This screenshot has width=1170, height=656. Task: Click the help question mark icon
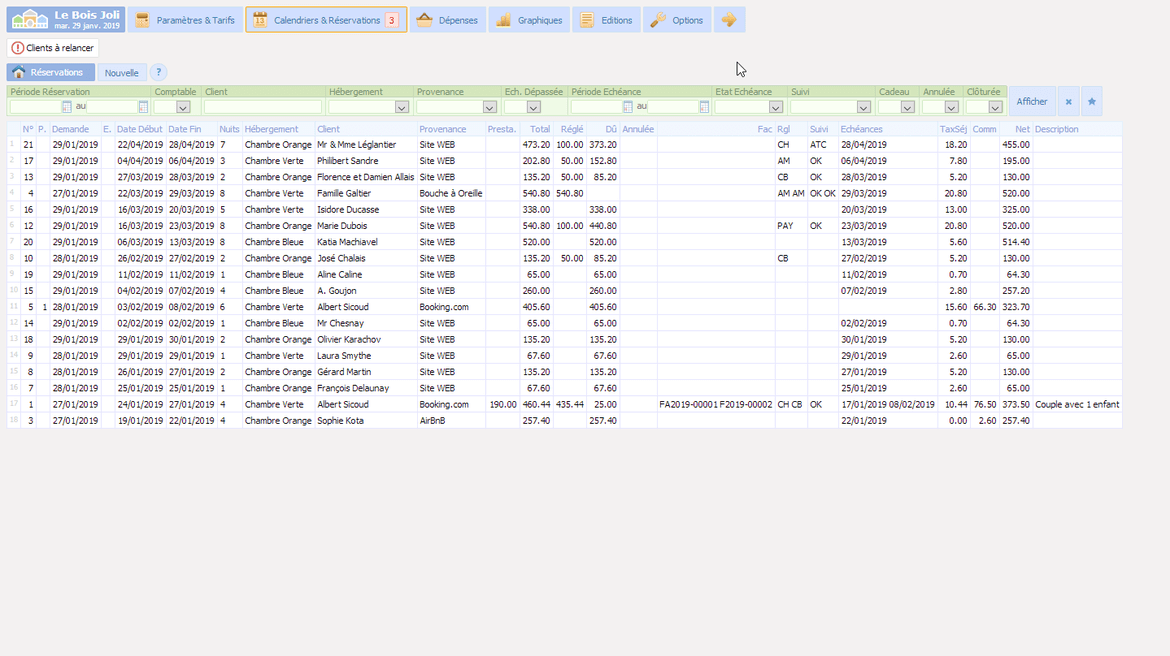[159, 73]
